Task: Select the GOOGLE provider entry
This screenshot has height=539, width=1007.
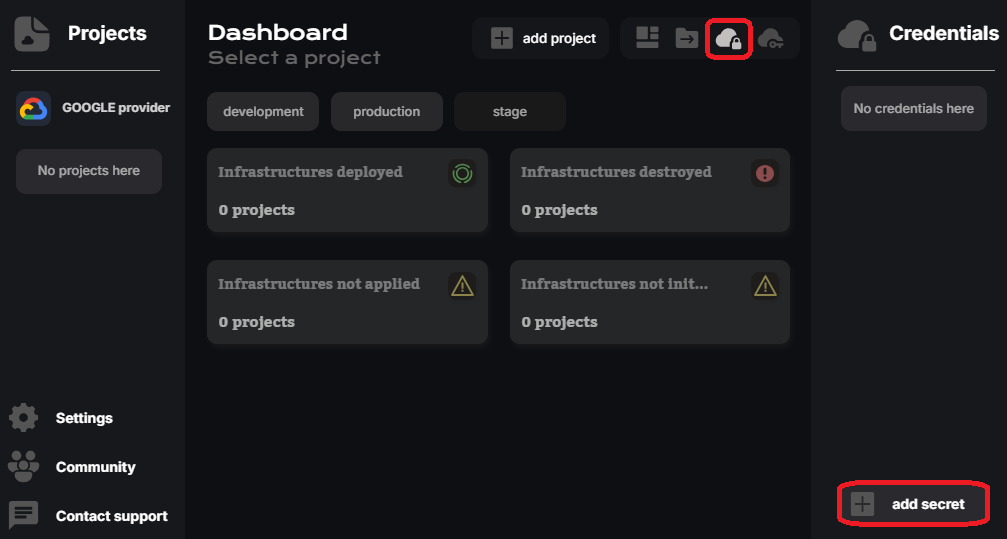Action: [x=94, y=108]
